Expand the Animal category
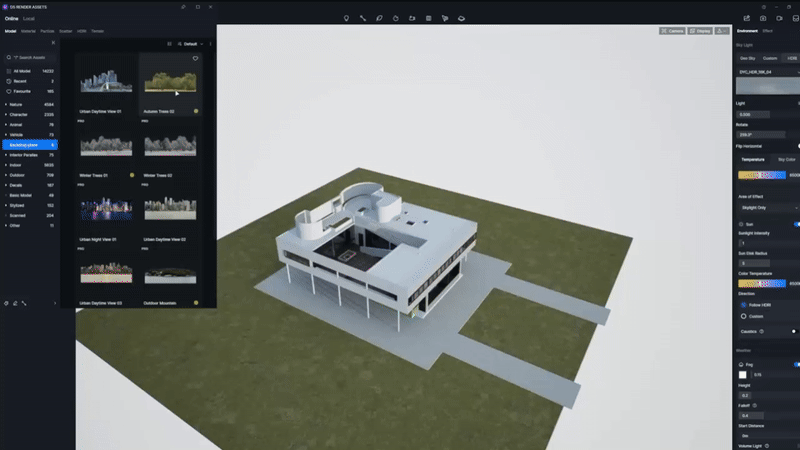 (x=6, y=124)
